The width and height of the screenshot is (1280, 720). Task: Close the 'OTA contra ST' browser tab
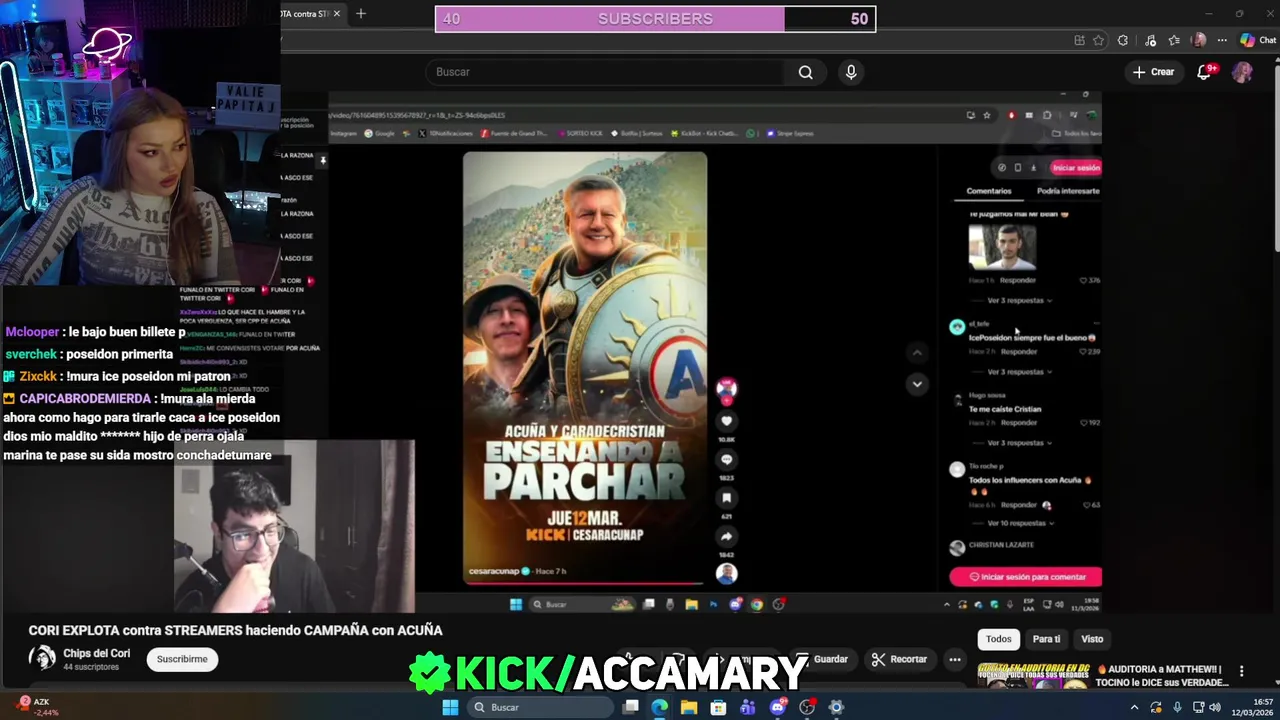tap(337, 14)
